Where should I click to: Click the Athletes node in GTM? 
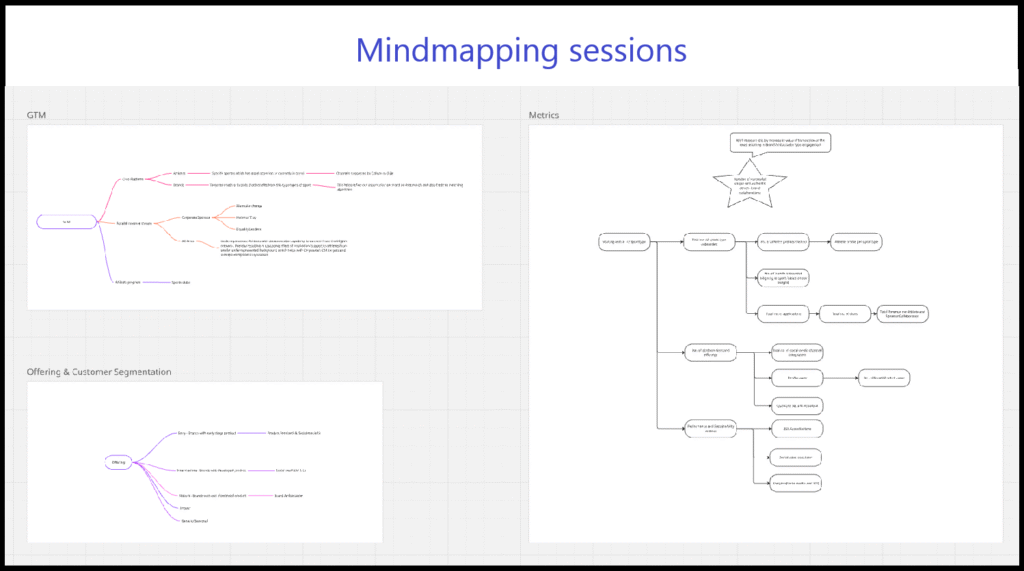pyautogui.click(x=179, y=173)
